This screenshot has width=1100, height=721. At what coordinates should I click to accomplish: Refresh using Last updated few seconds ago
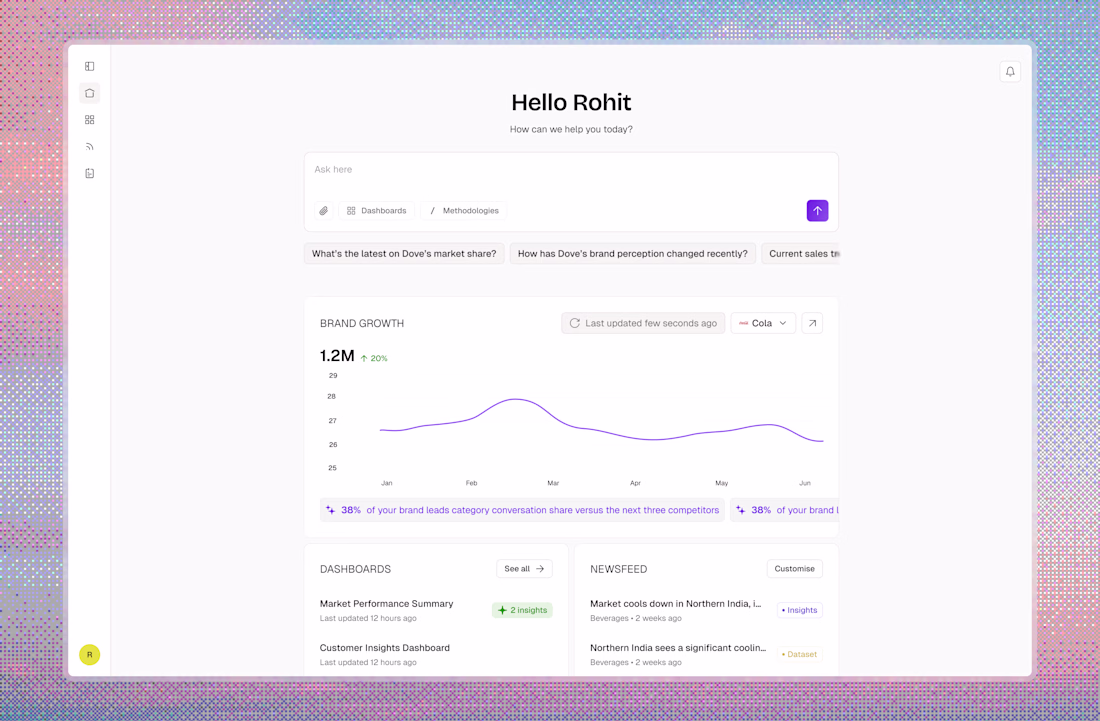coord(643,323)
